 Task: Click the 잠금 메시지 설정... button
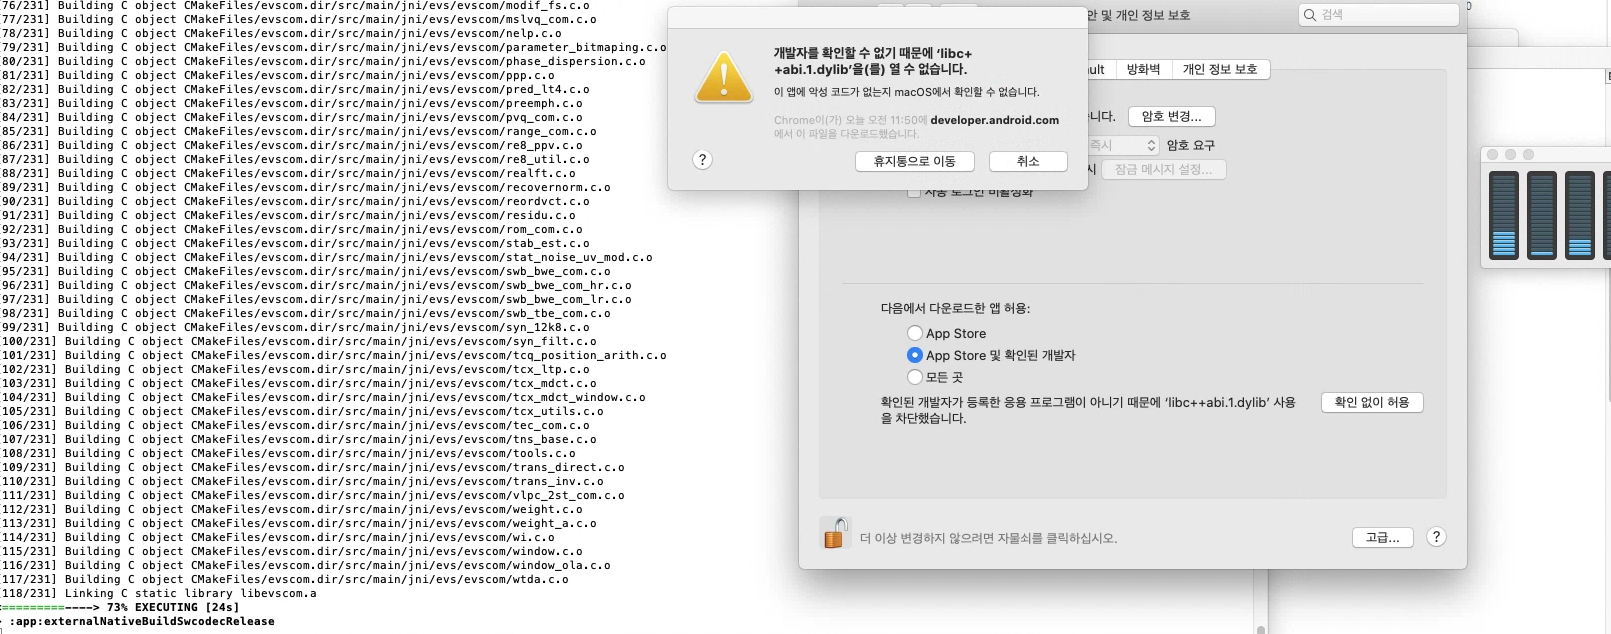coord(1164,169)
